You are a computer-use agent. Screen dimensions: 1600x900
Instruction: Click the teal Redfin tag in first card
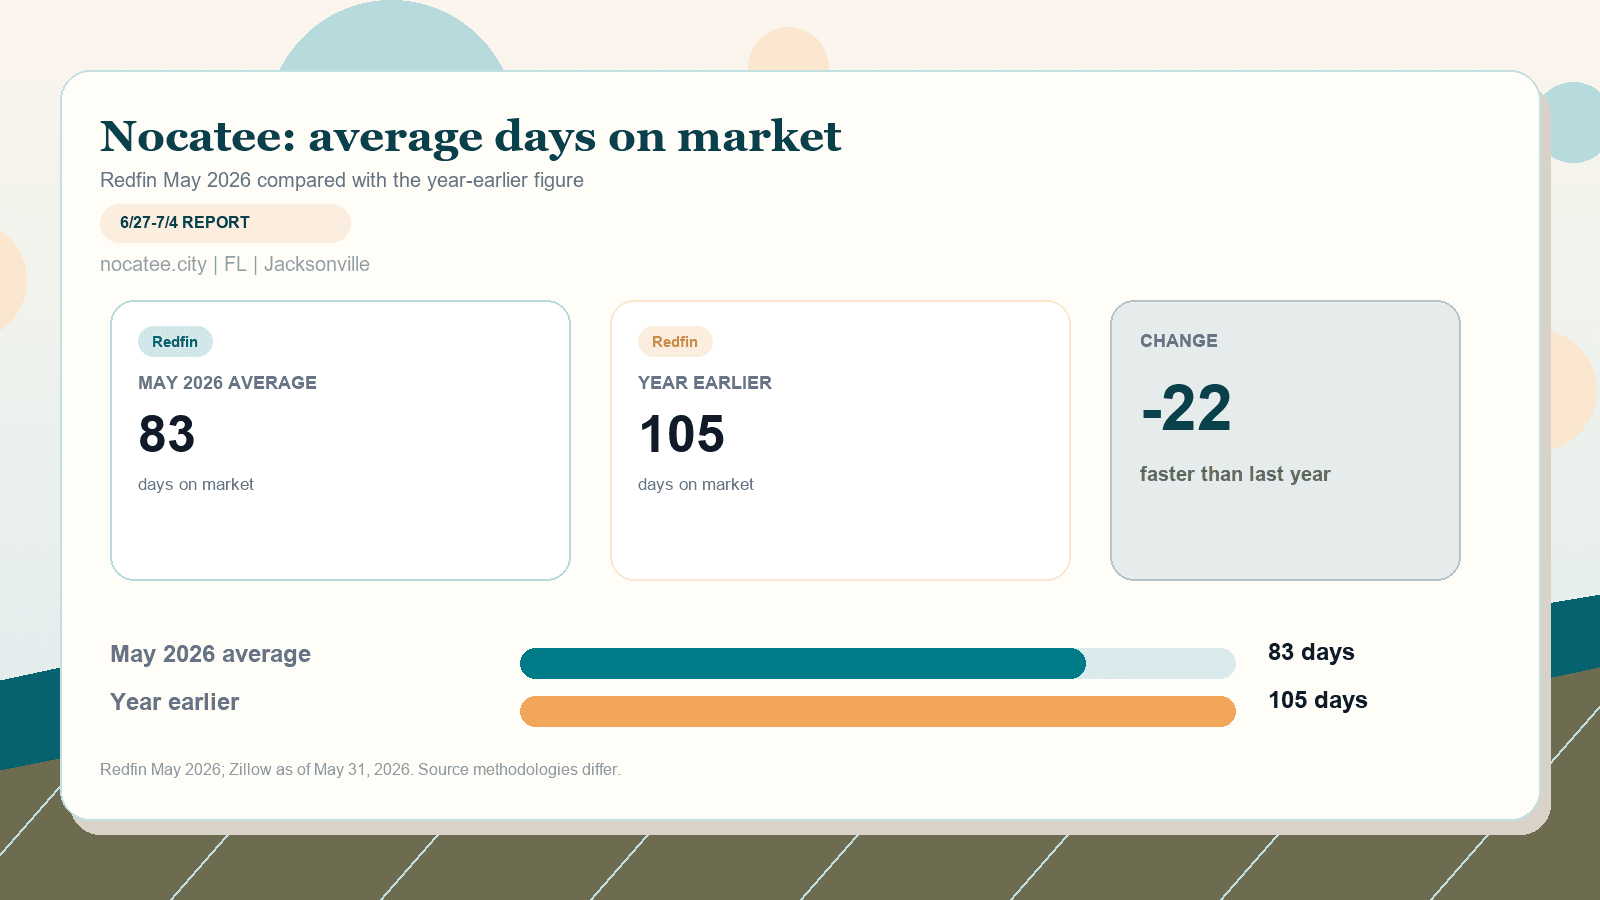pos(175,341)
